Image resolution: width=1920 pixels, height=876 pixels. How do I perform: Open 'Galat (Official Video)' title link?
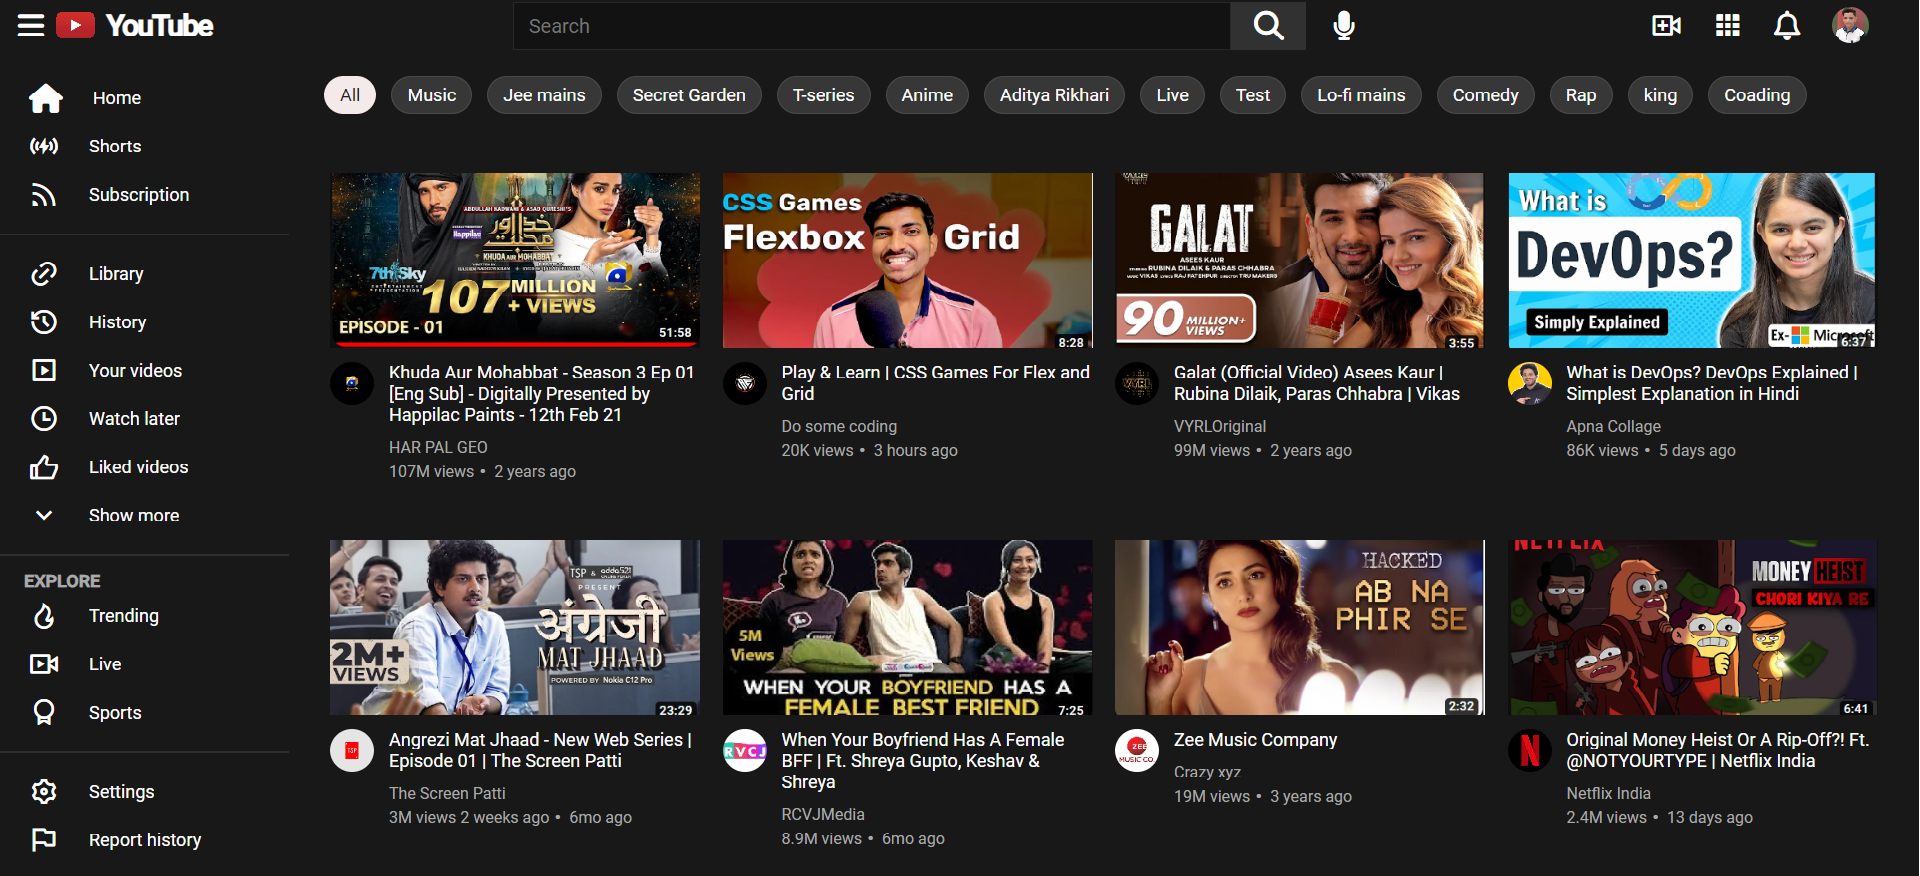point(1317,383)
